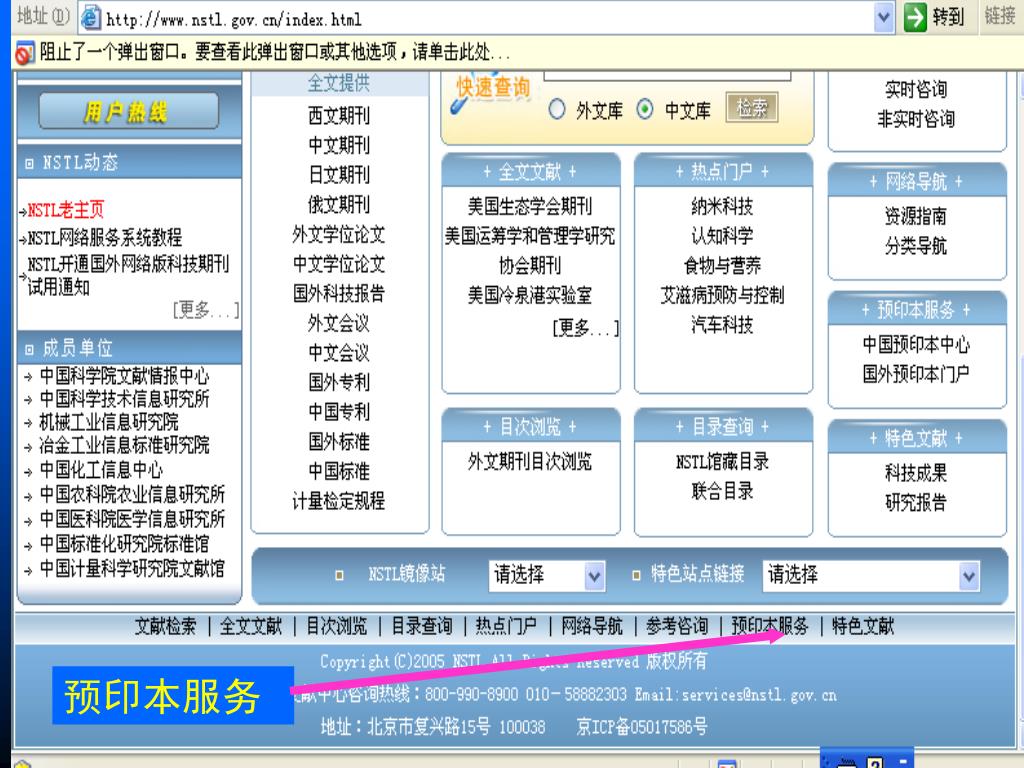Click 更多 under 全文文献 panel

point(585,327)
